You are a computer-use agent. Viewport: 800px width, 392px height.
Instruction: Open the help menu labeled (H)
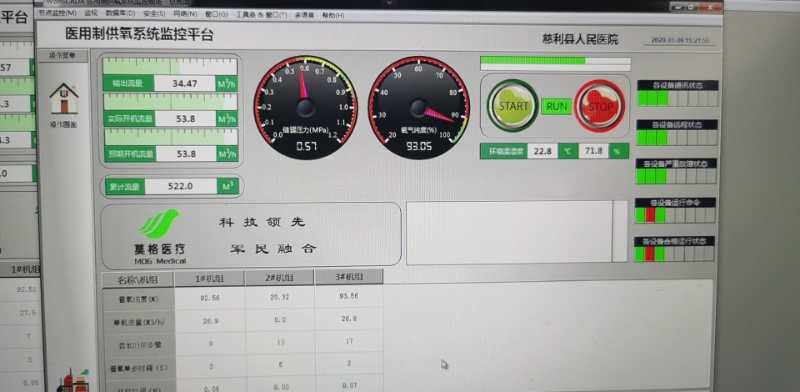pos(333,15)
